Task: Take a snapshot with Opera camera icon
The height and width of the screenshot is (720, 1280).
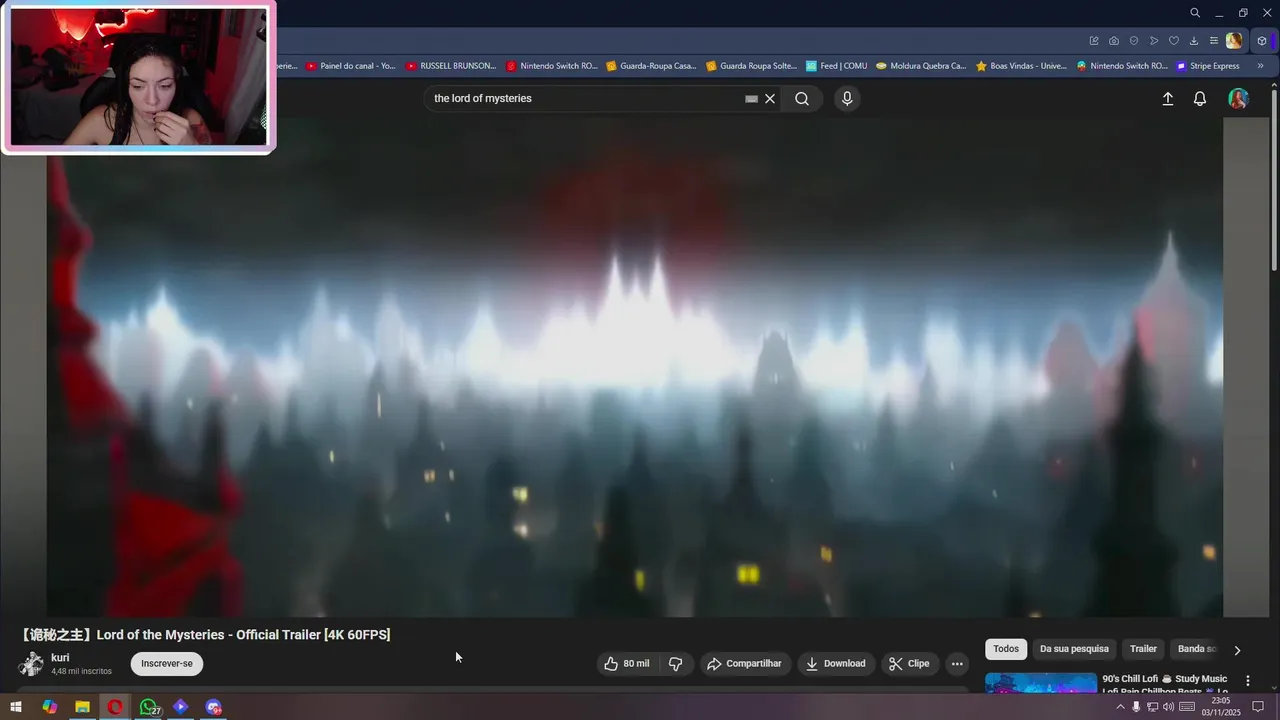Action: tap(1114, 41)
